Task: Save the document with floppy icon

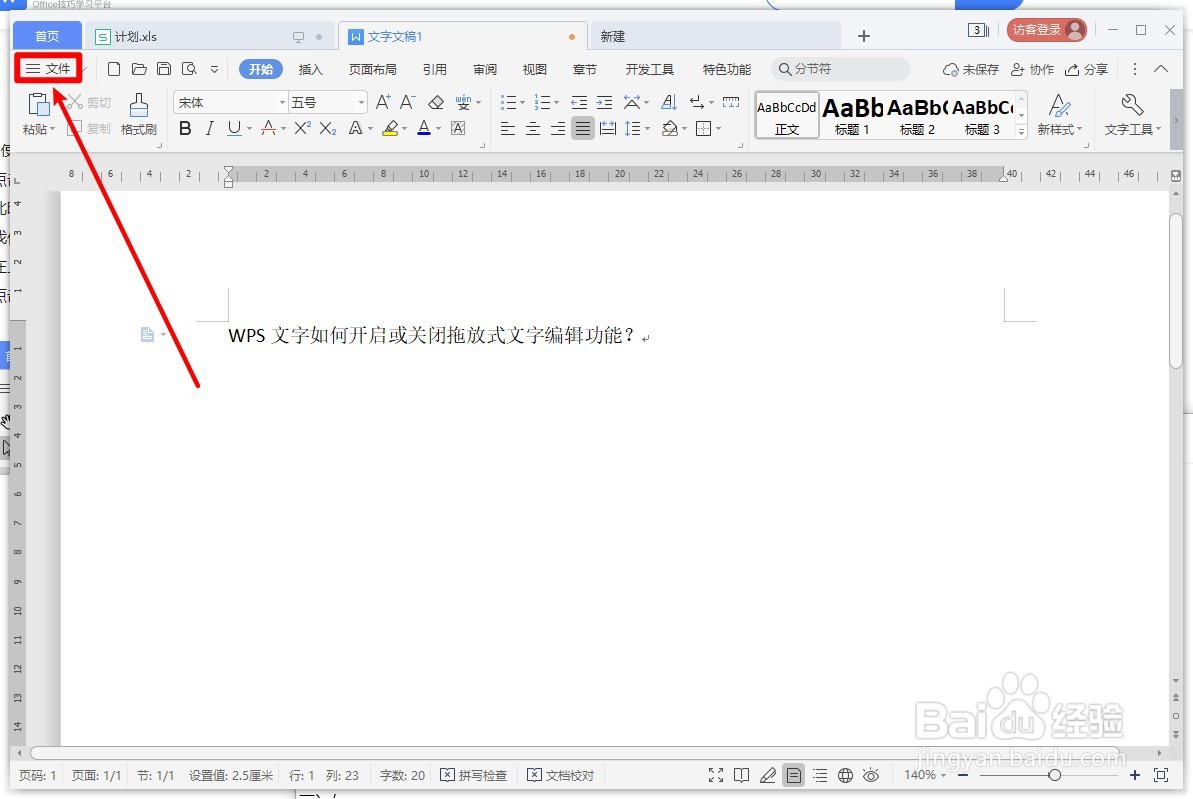Action: 164,69
